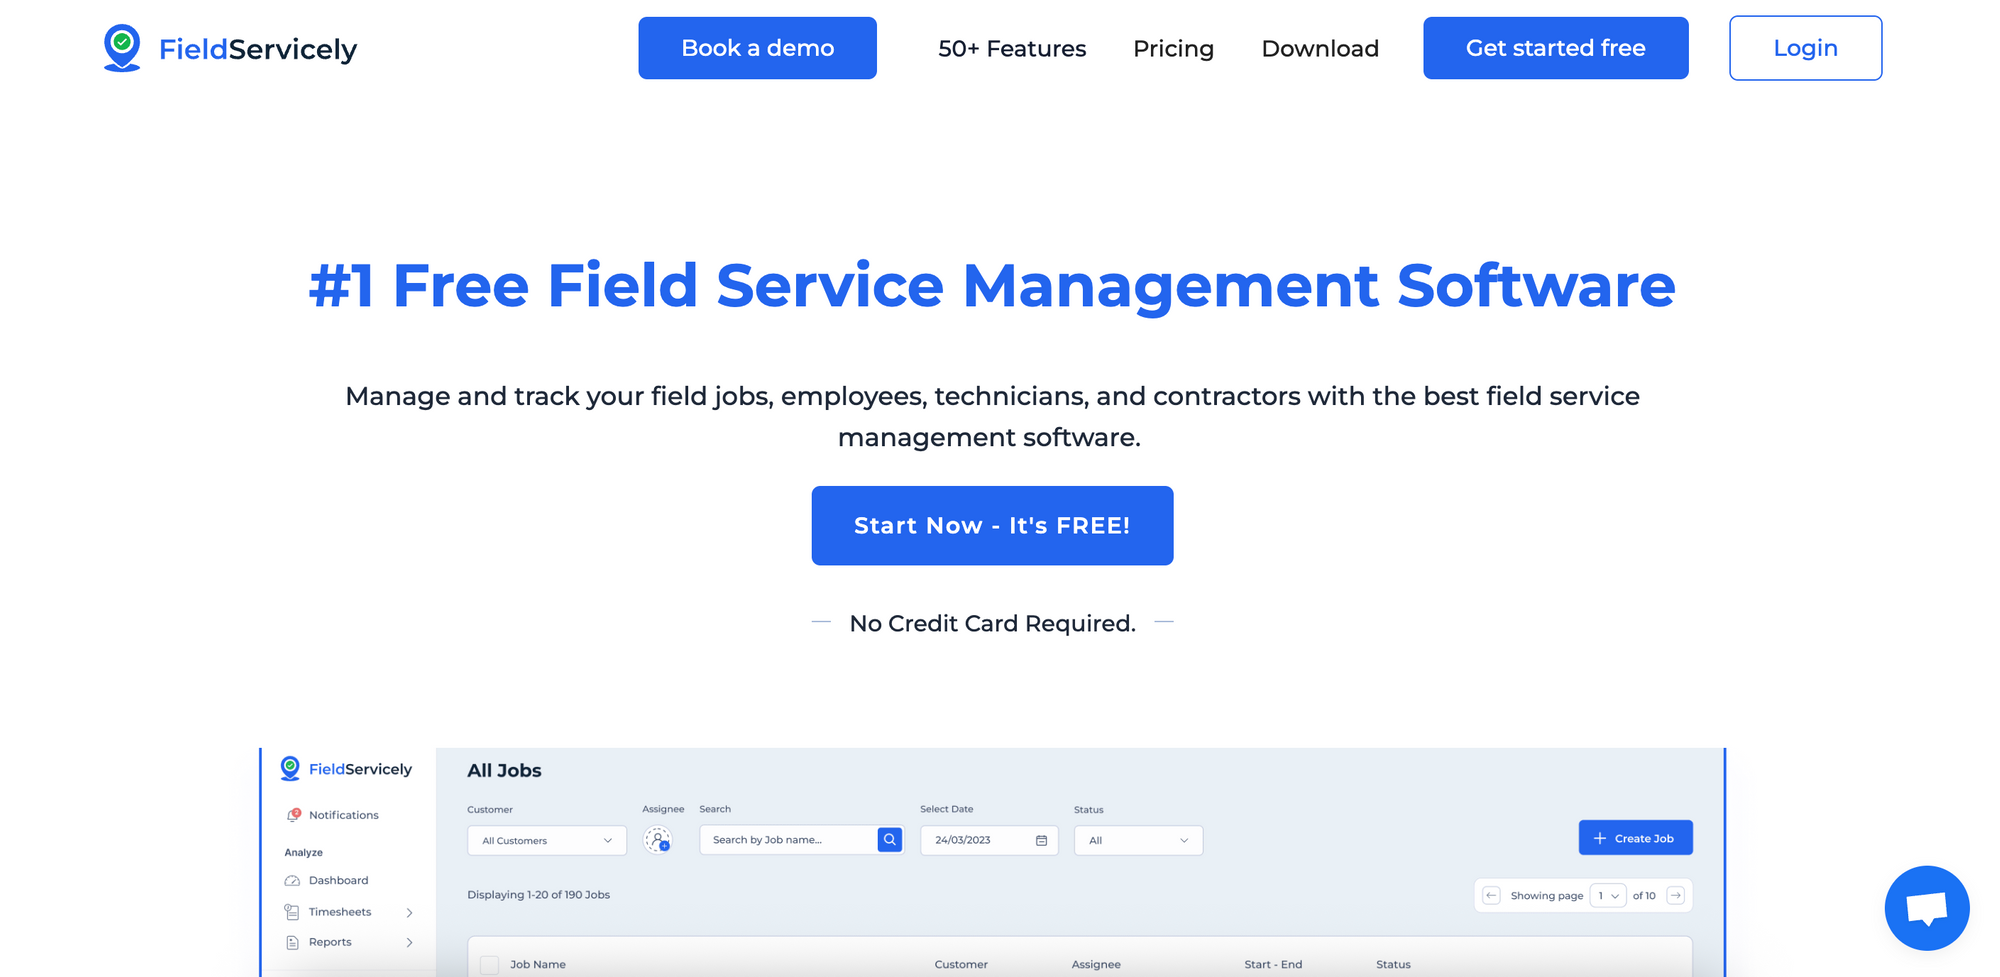Click the add assignee avatar icon
This screenshot has height=977, width=2000.
[658, 840]
